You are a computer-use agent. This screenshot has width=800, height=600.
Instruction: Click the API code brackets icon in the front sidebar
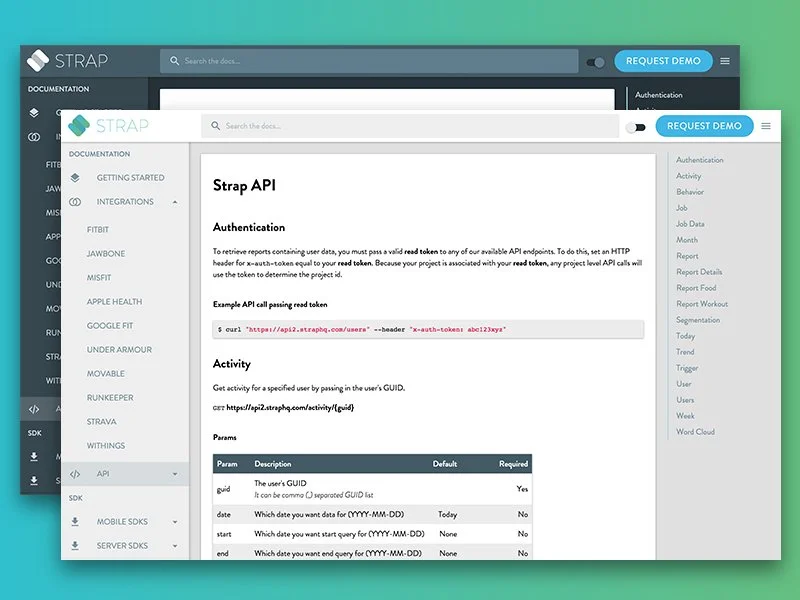75,474
